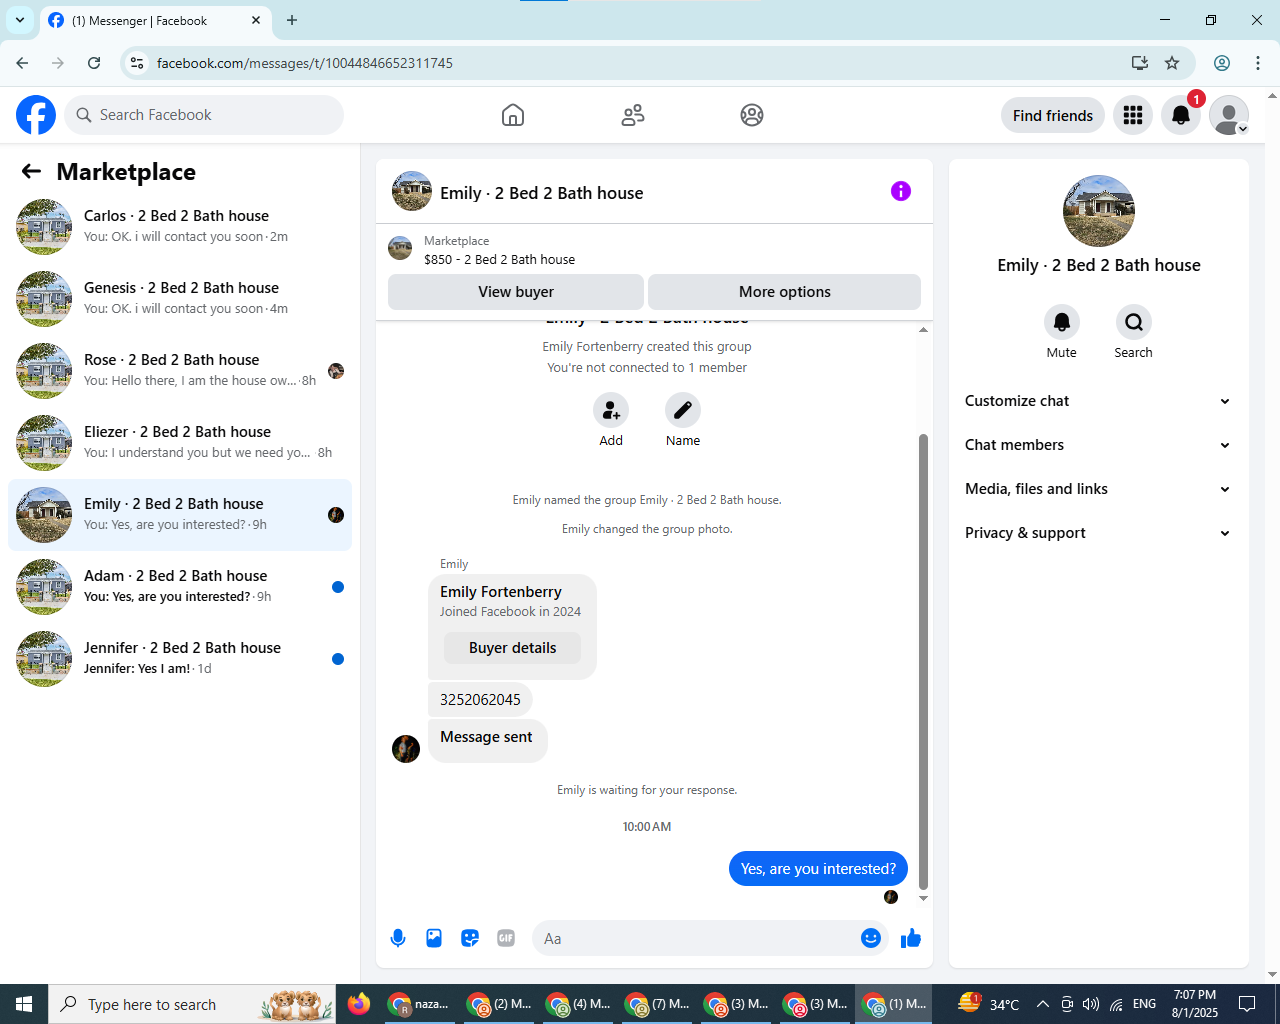The image size is (1280, 1024).
Task: Show hidden system tray icons chevron
Action: pyautogui.click(x=1042, y=1004)
